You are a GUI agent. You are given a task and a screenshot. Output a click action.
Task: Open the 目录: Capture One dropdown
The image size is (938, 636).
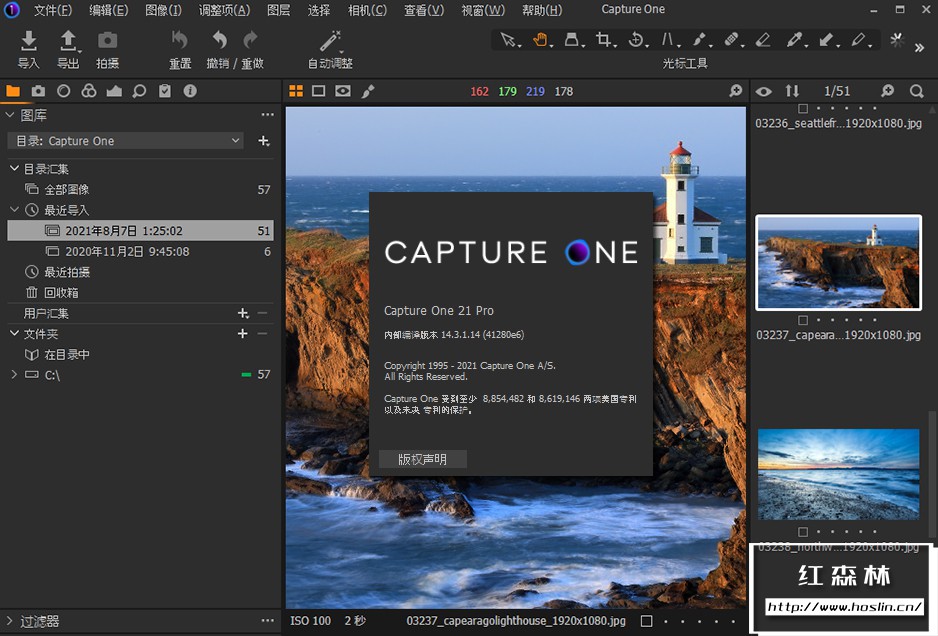tap(125, 141)
